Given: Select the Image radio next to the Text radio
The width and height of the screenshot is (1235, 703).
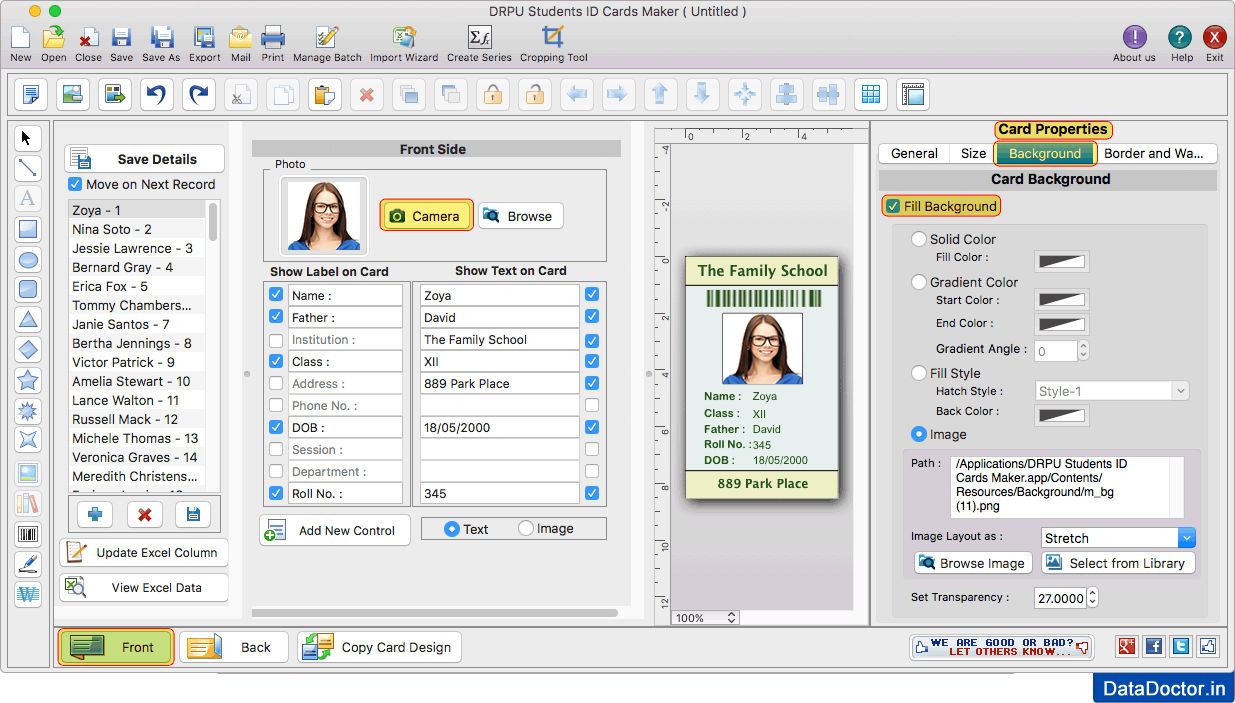Looking at the screenshot, I should (x=526, y=529).
